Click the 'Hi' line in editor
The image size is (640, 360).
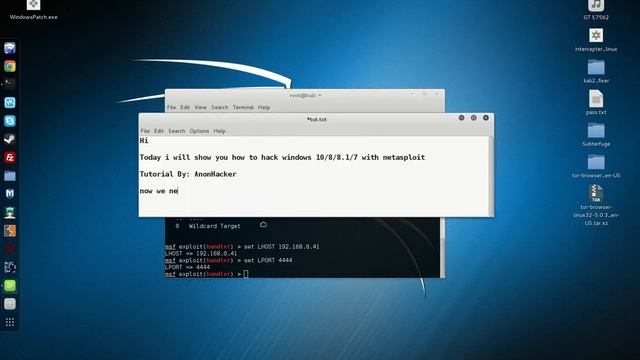coord(144,140)
